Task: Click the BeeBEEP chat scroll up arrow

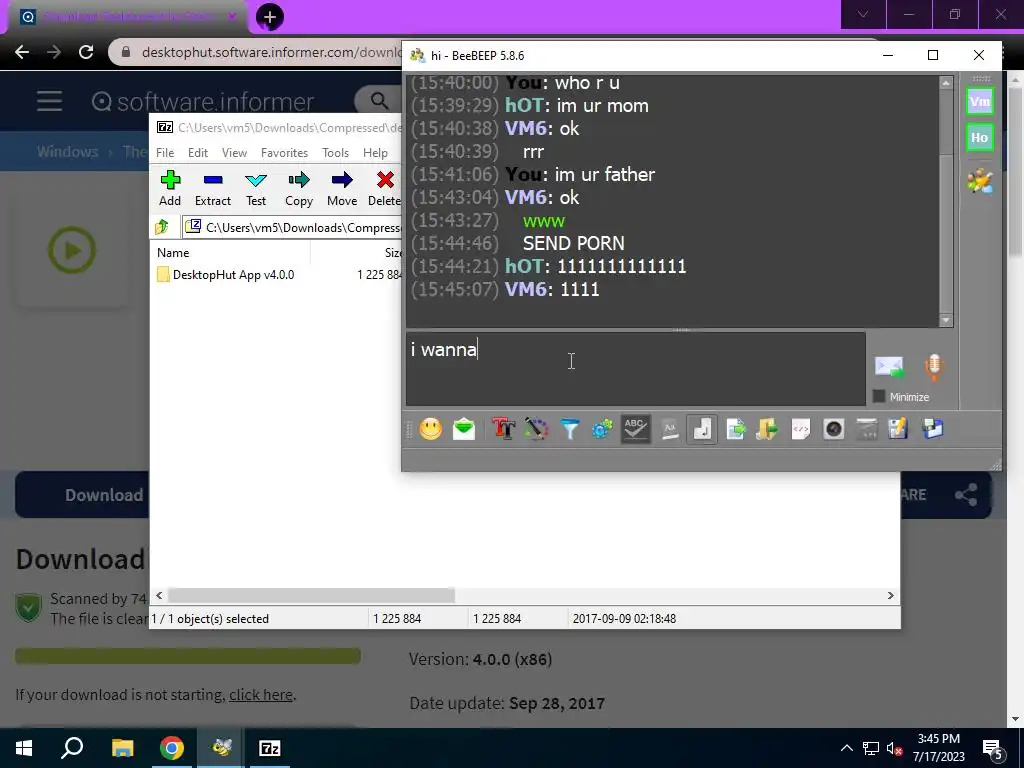Action: 946,82
